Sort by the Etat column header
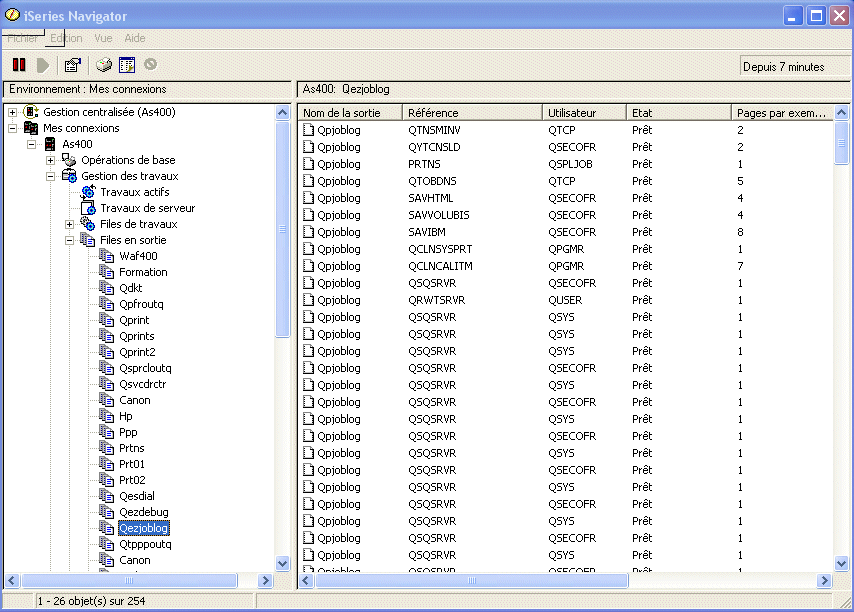Viewport: 854px width, 612px height. 679,113
